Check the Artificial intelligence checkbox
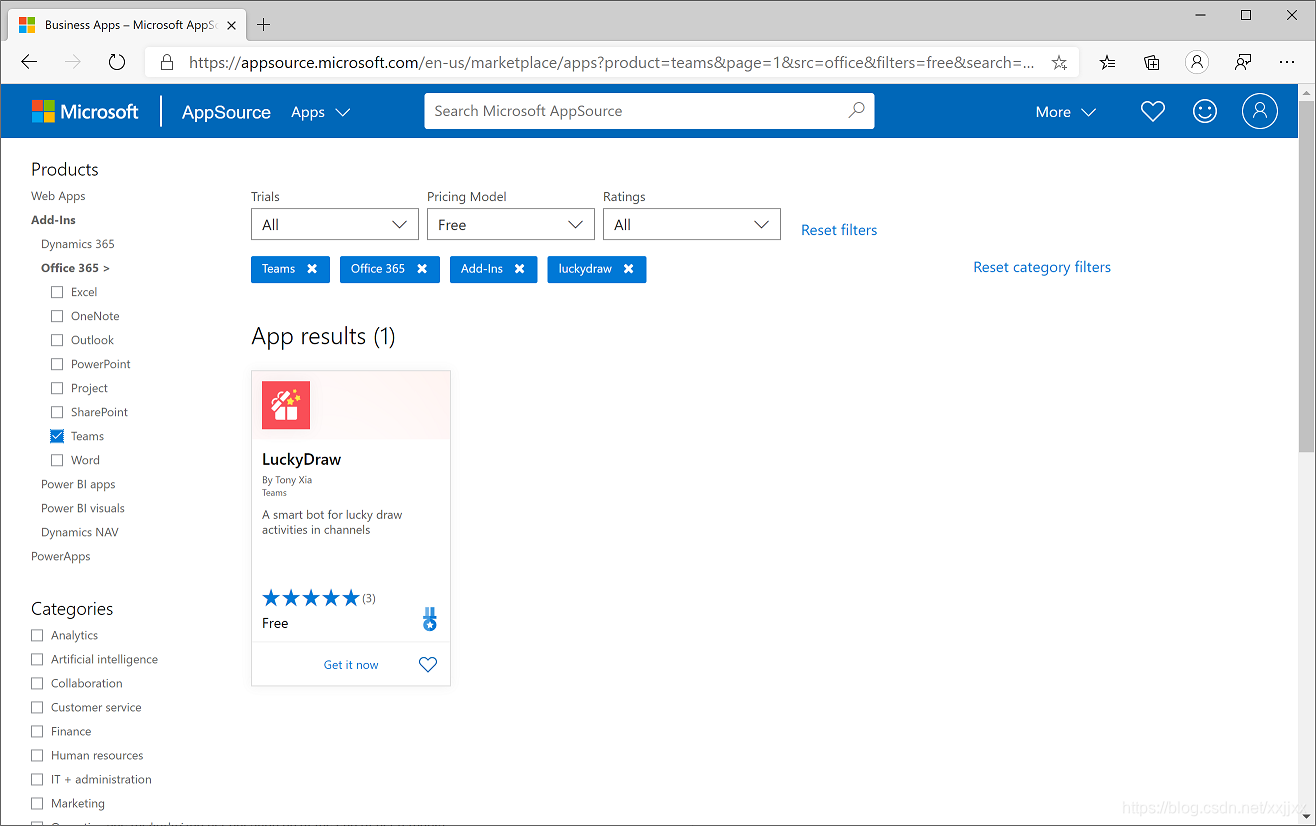Image resolution: width=1316 pixels, height=826 pixels. click(37, 659)
